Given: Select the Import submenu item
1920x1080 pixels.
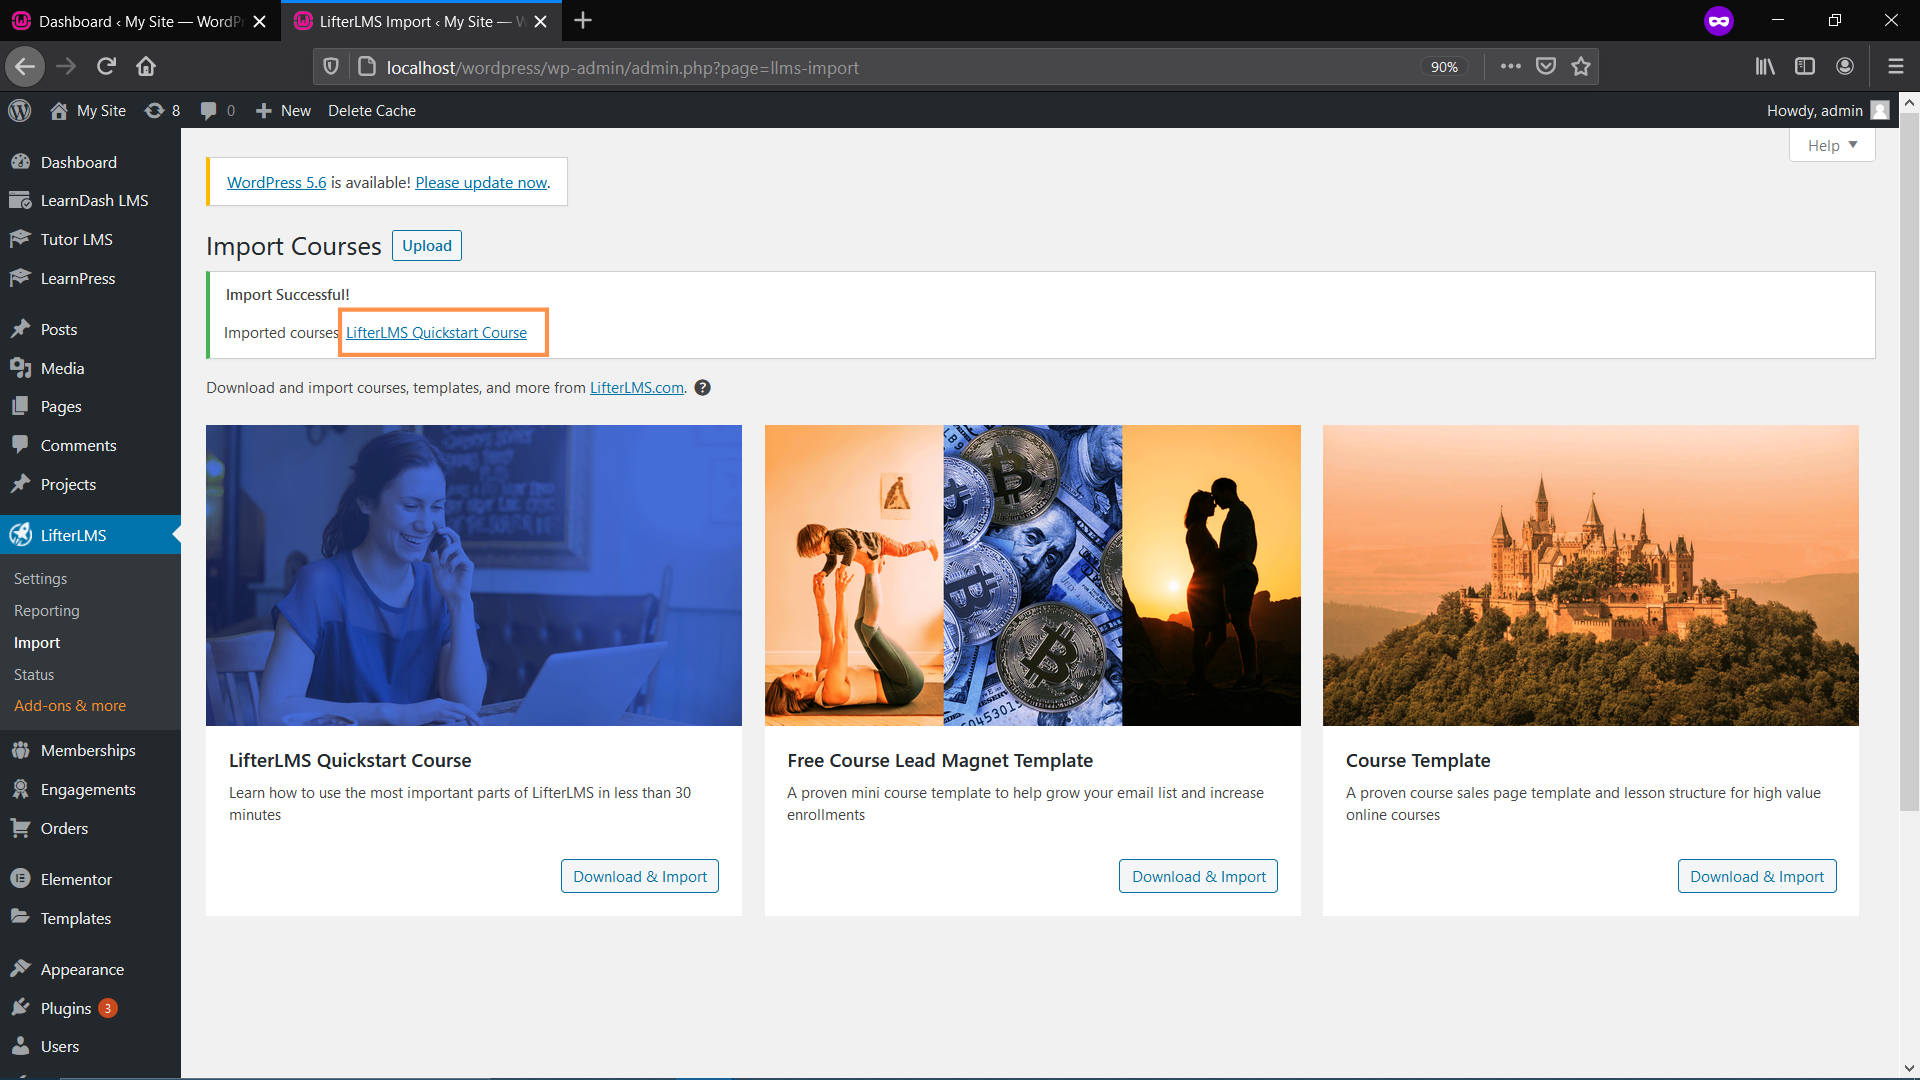Looking at the screenshot, I should tap(37, 643).
